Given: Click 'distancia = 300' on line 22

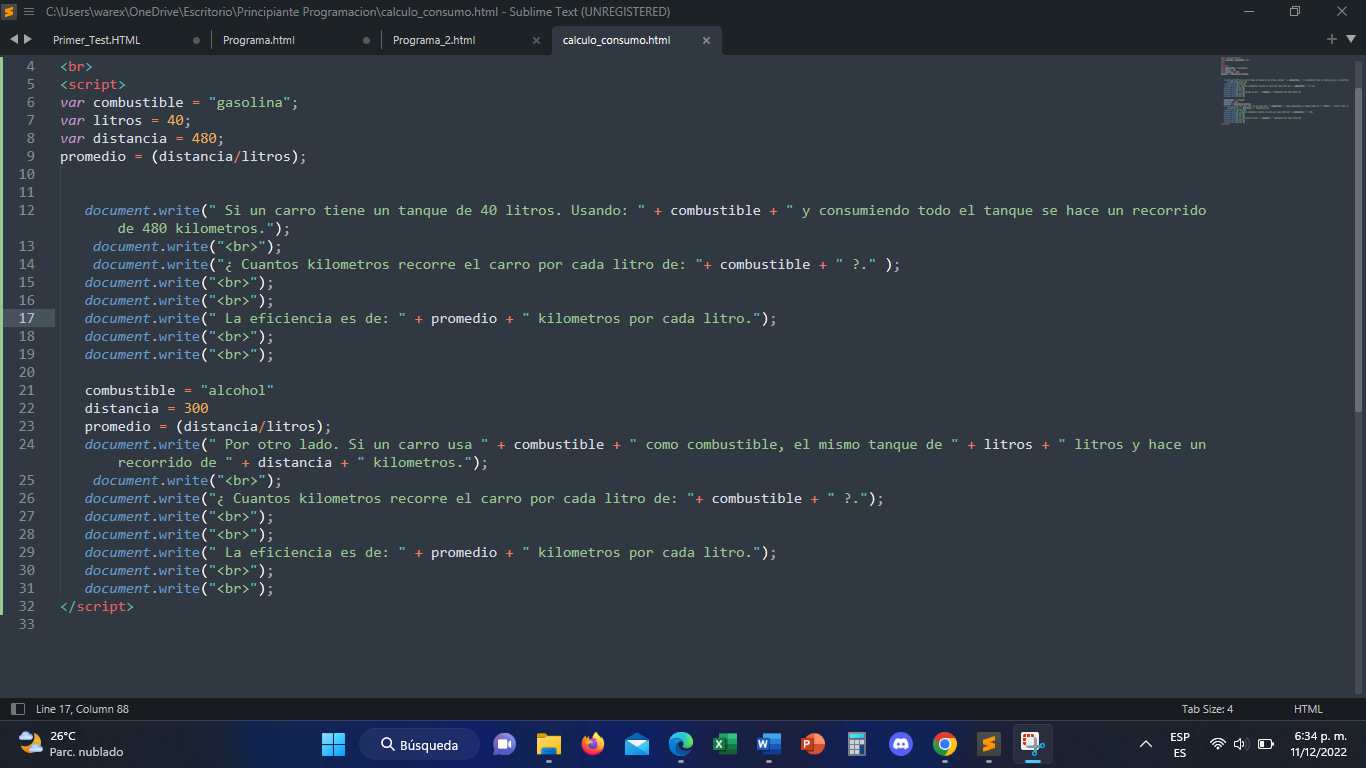Looking at the screenshot, I should (x=147, y=408).
